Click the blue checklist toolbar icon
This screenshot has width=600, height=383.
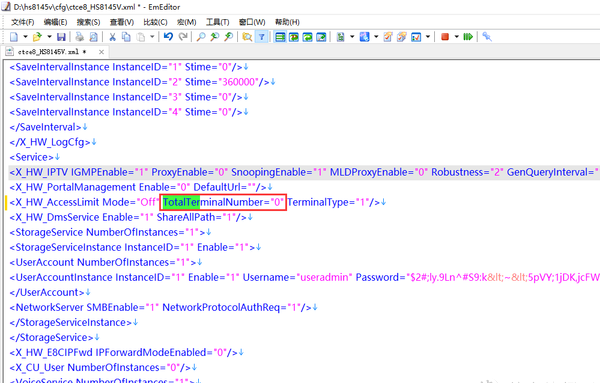tap(416, 37)
